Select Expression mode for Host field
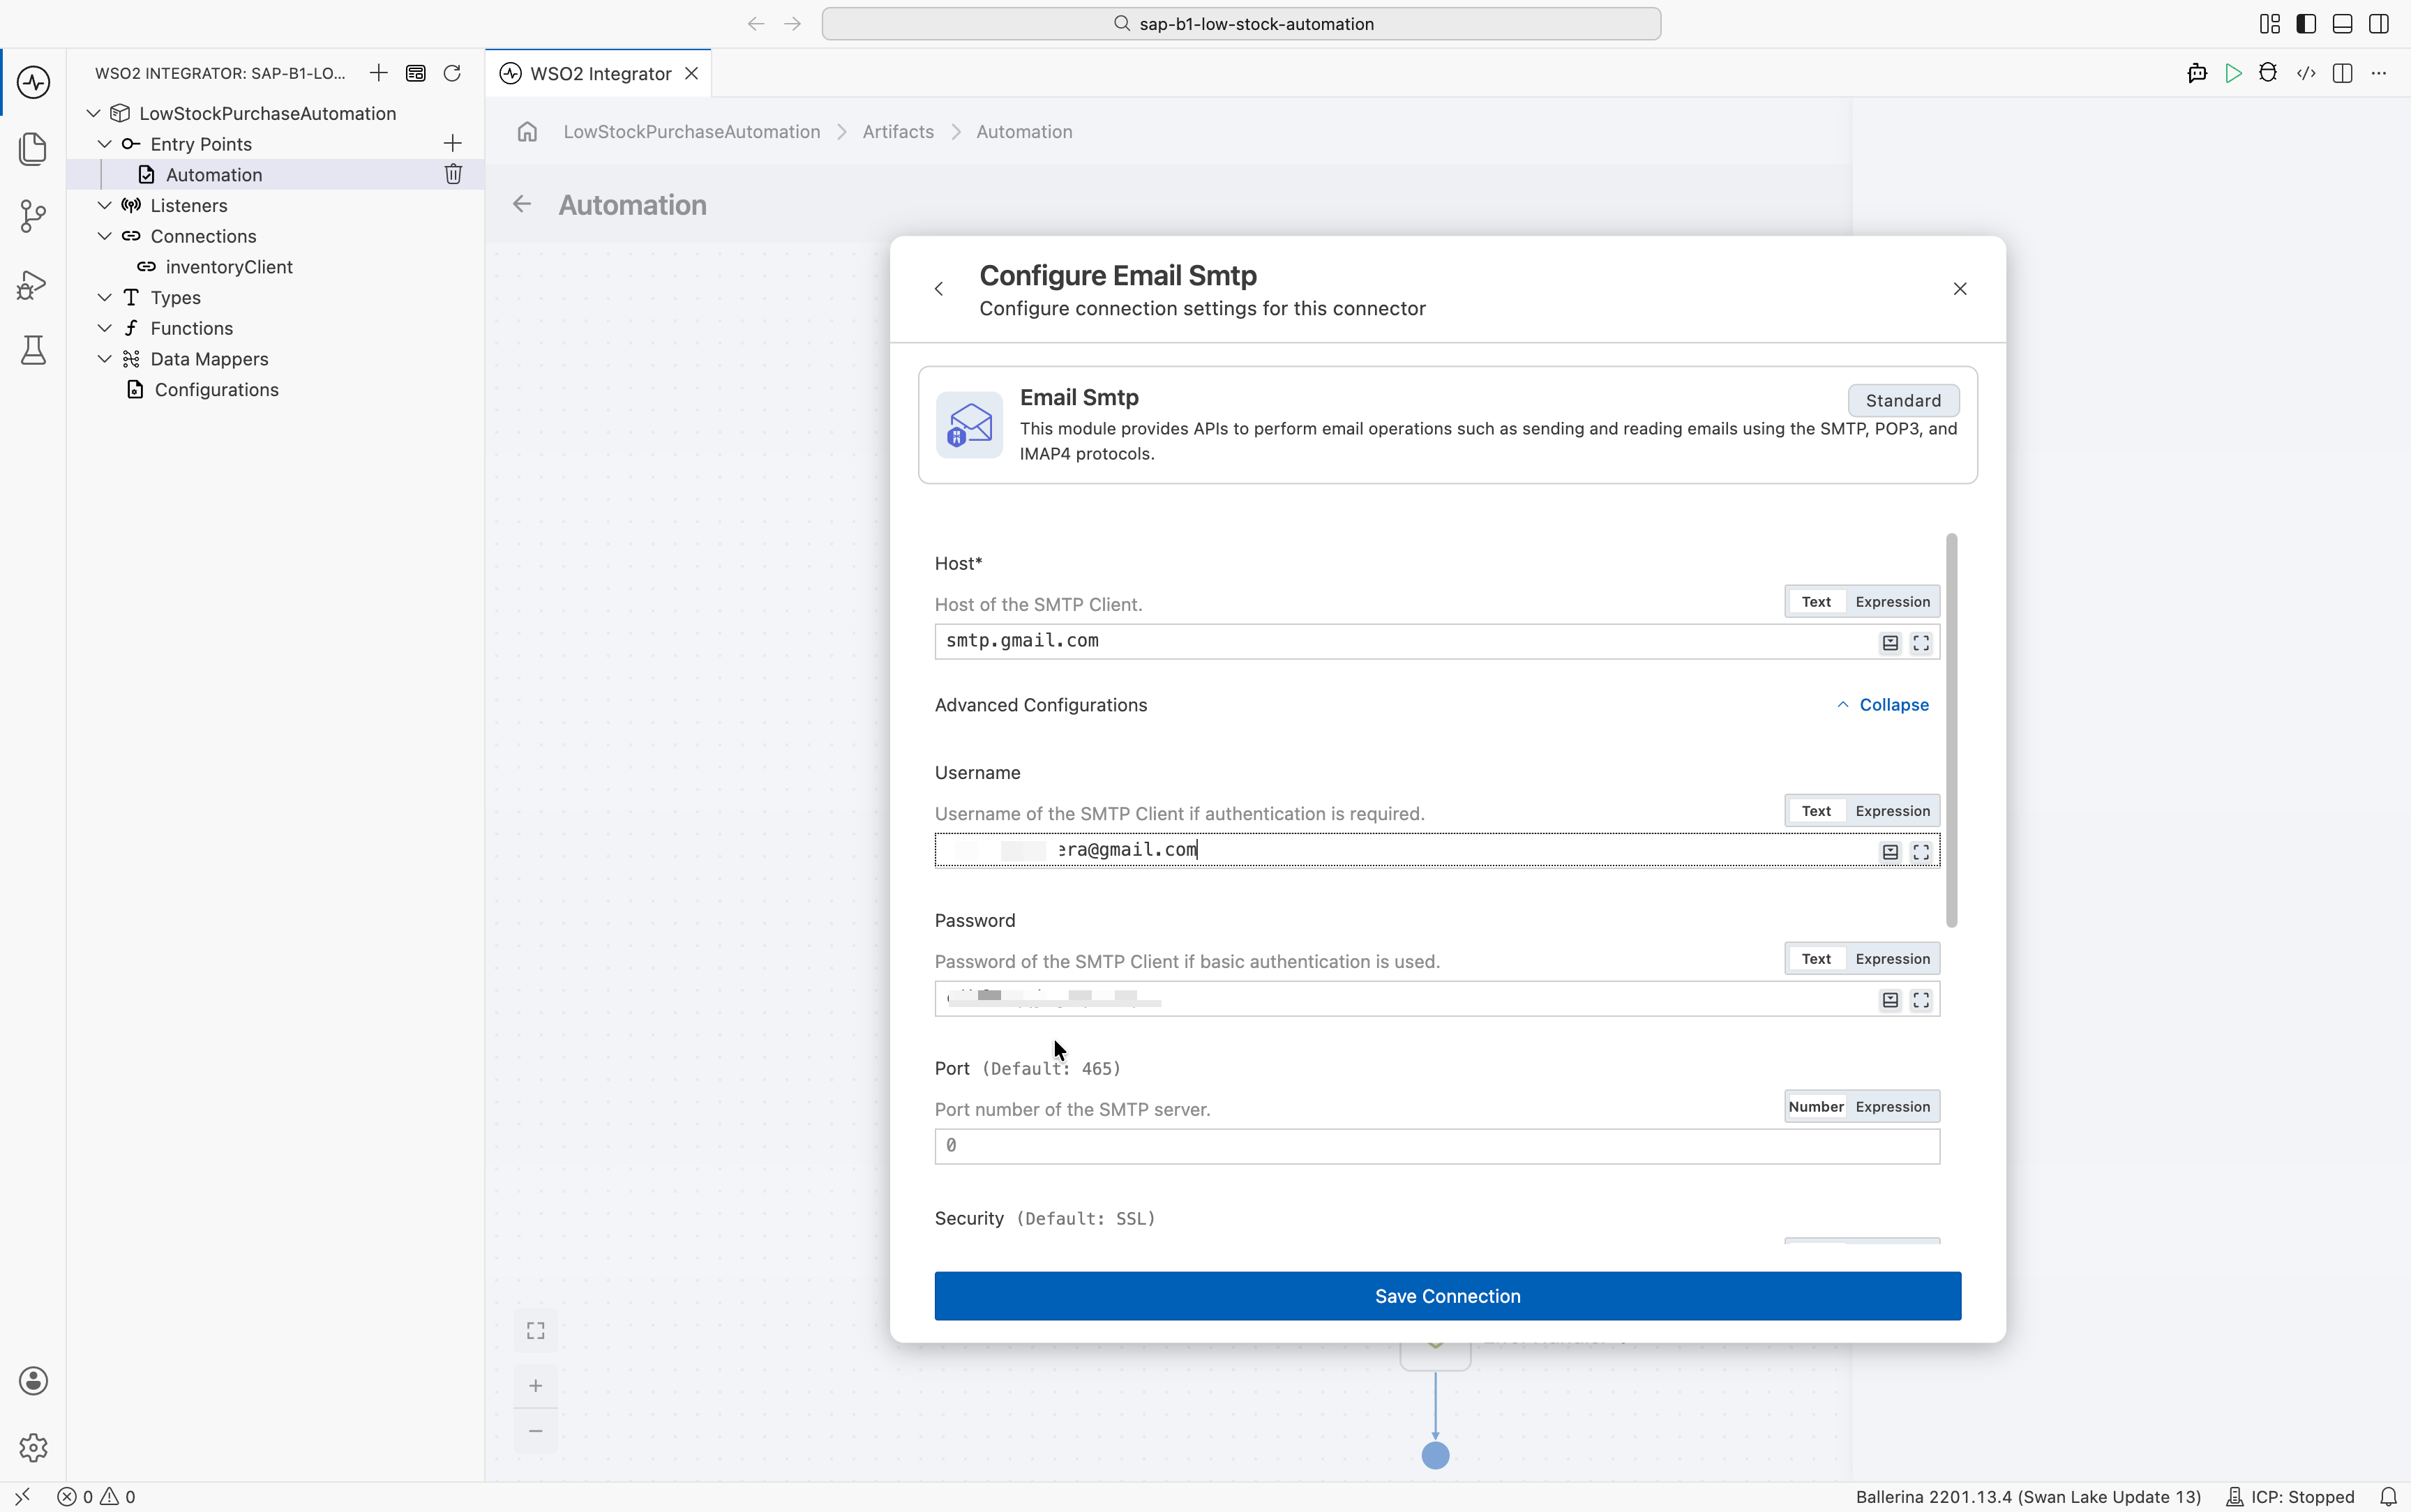The width and height of the screenshot is (2411, 1512). [1892, 602]
